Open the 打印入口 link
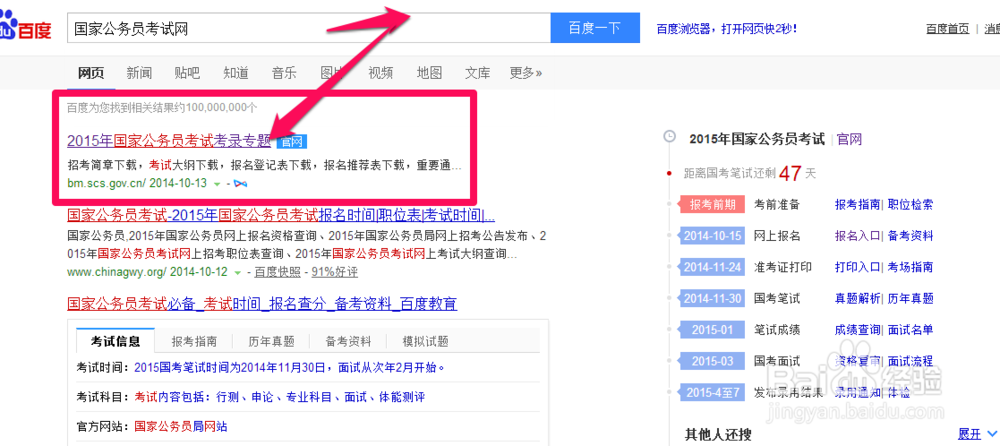The image size is (1000, 446). coord(857,267)
